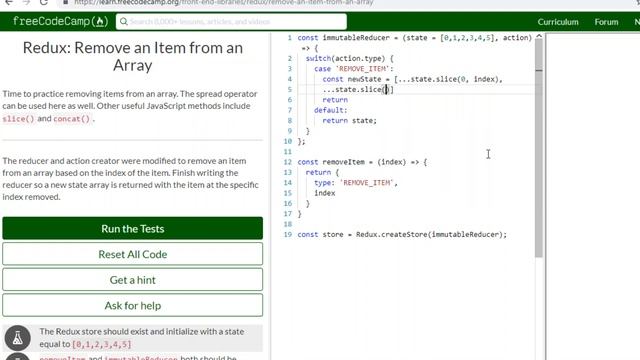640x360 pixels.
Task: Click browser forward arrow
Action: [26, 2]
